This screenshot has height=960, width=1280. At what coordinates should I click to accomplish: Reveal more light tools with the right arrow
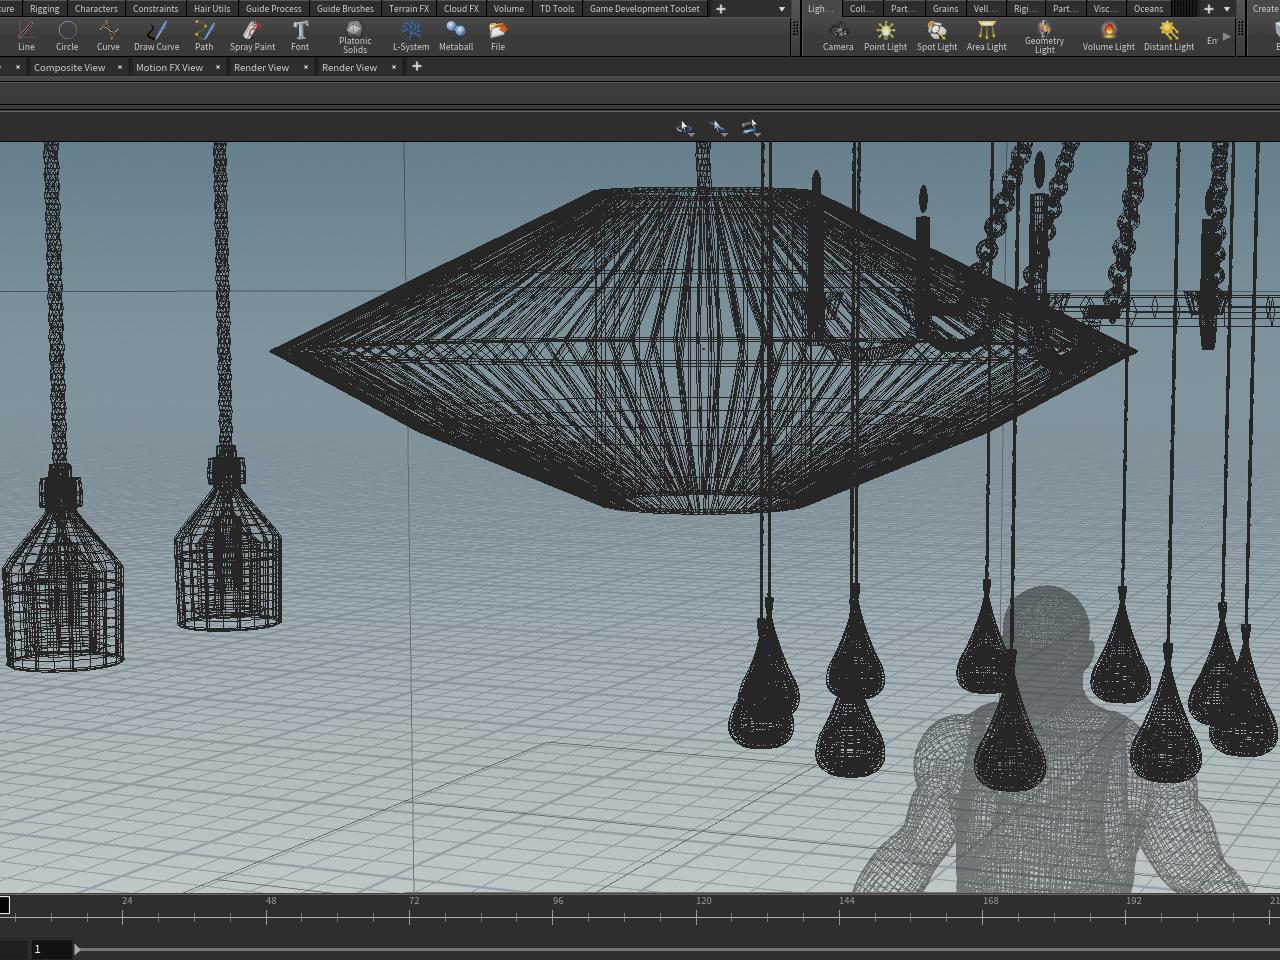click(x=1227, y=38)
